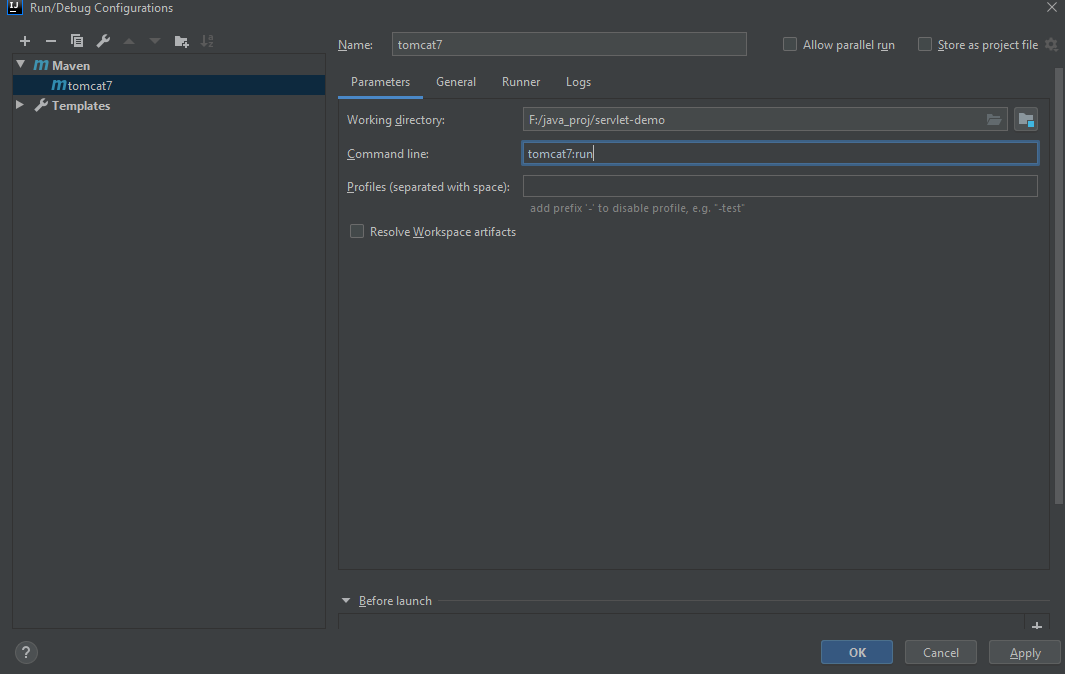Open the Runner tab
Image resolution: width=1065 pixels, height=674 pixels.
coord(521,82)
